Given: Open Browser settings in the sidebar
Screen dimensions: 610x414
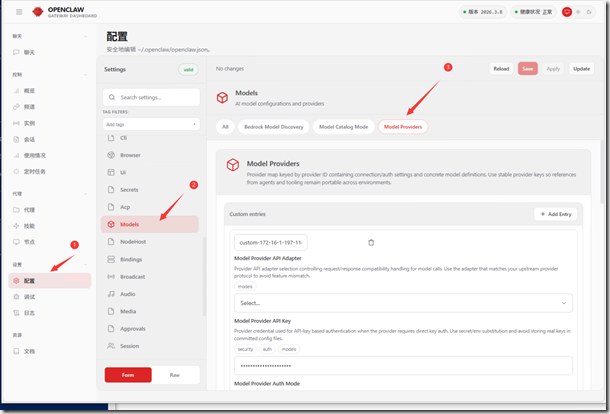Looking at the screenshot, I should point(130,155).
